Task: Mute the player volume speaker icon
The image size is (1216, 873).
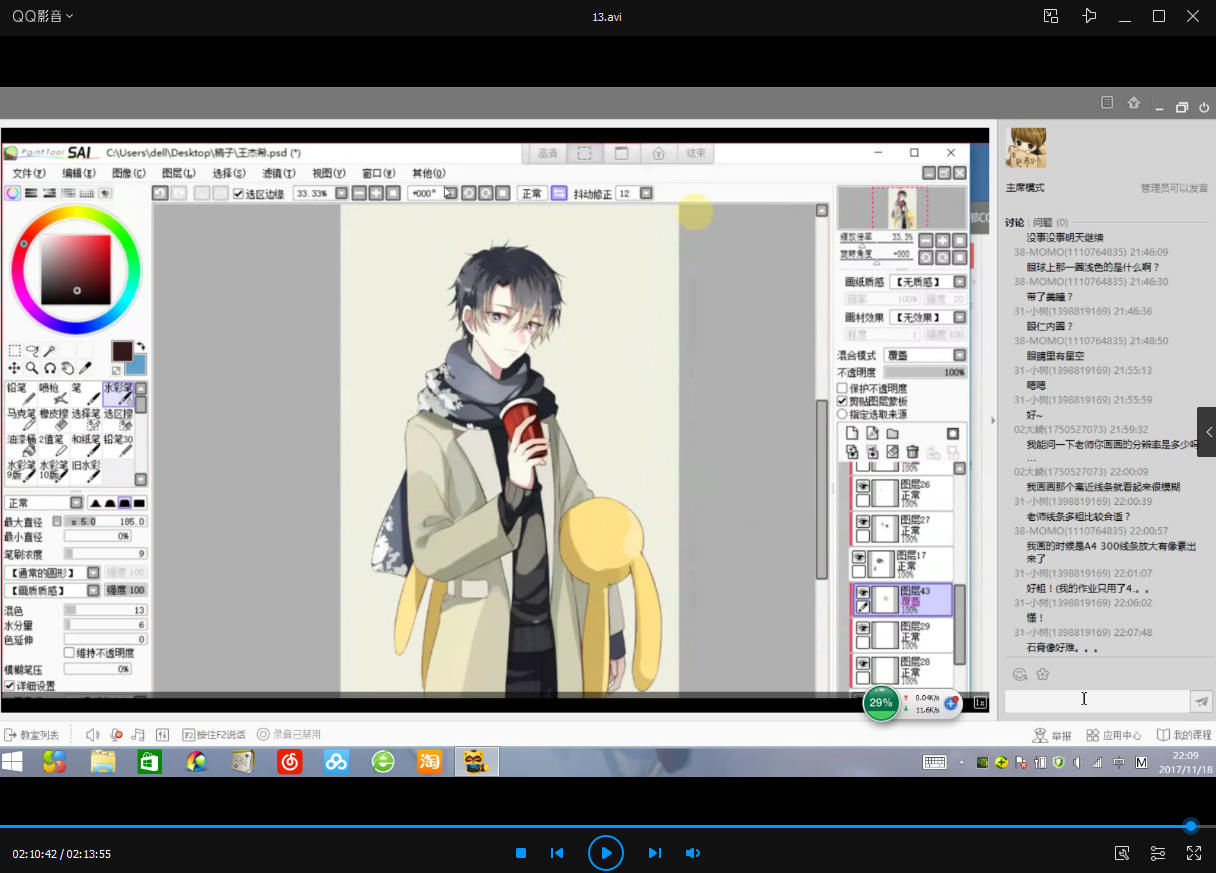Action: 692,853
